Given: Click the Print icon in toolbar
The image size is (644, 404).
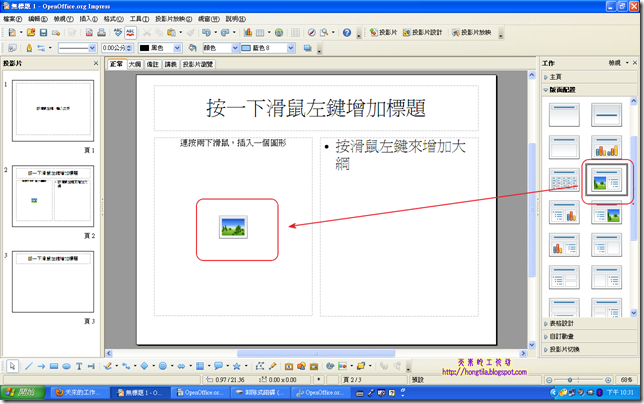Looking at the screenshot, I should pyautogui.click(x=101, y=32).
